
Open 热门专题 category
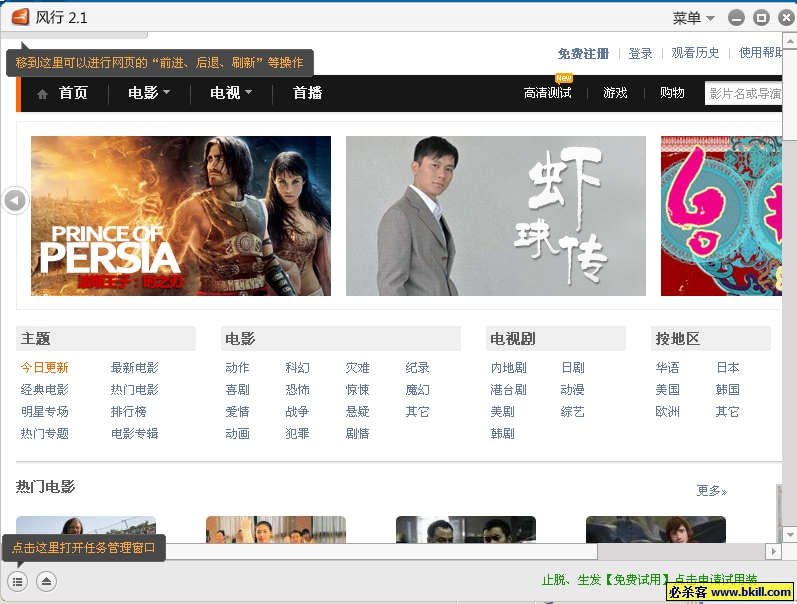45,433
